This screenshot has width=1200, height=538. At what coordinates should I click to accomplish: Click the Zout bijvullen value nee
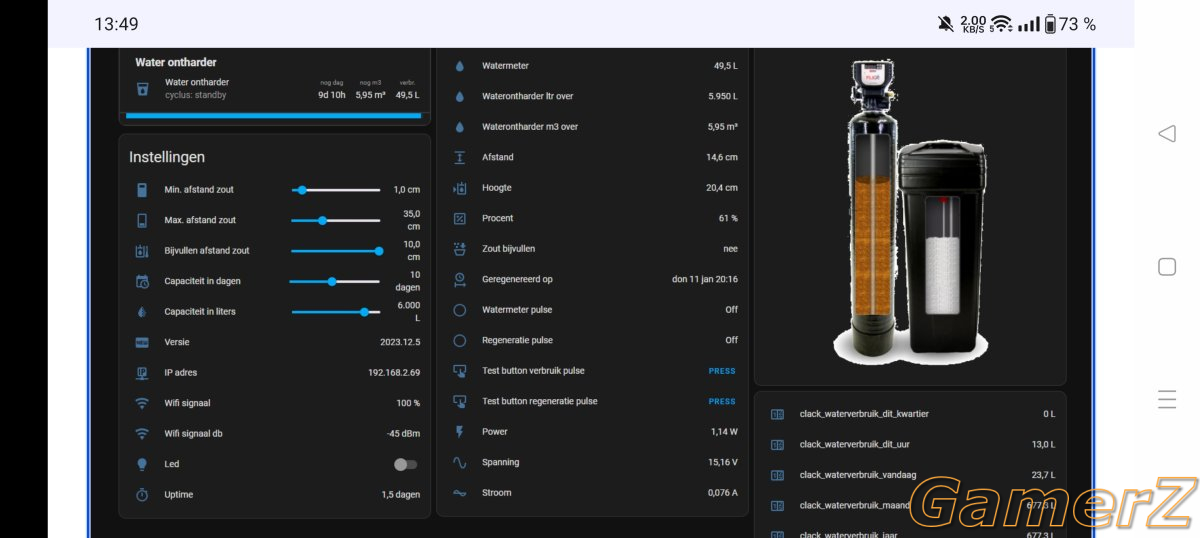pyautogui.click(x=731, y=249)
